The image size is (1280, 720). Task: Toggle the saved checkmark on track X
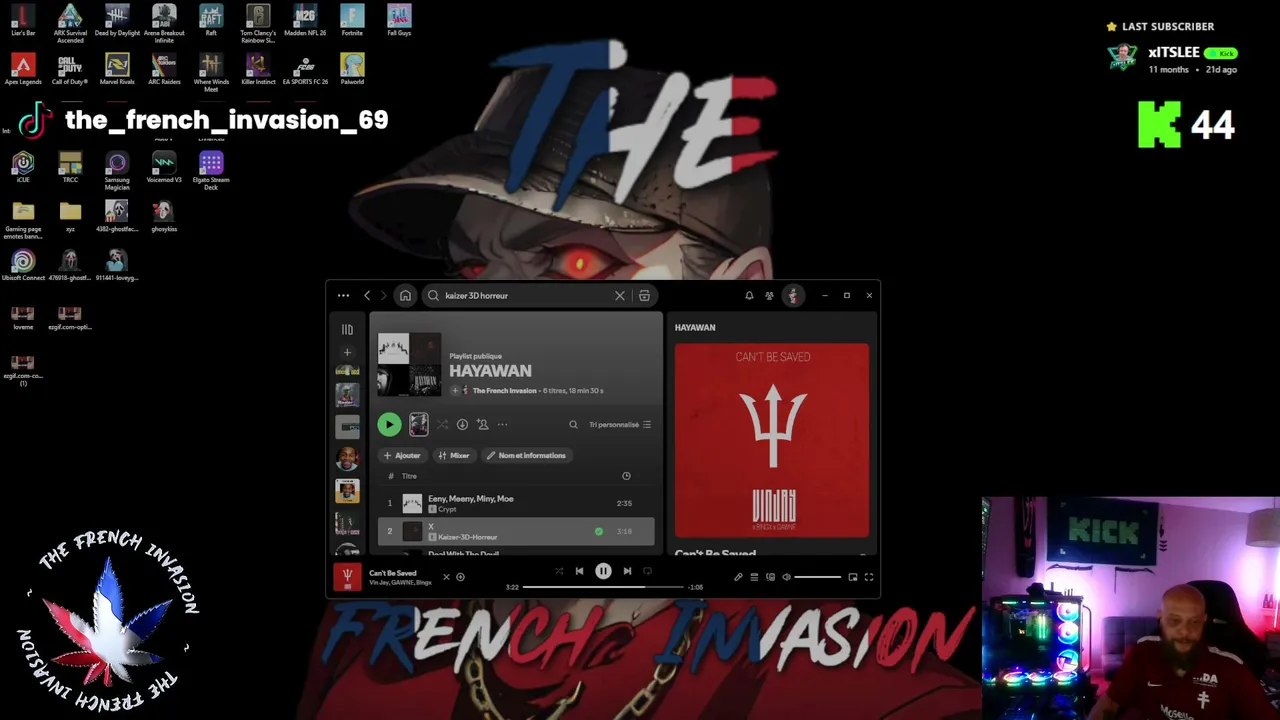tap(599, 531)
